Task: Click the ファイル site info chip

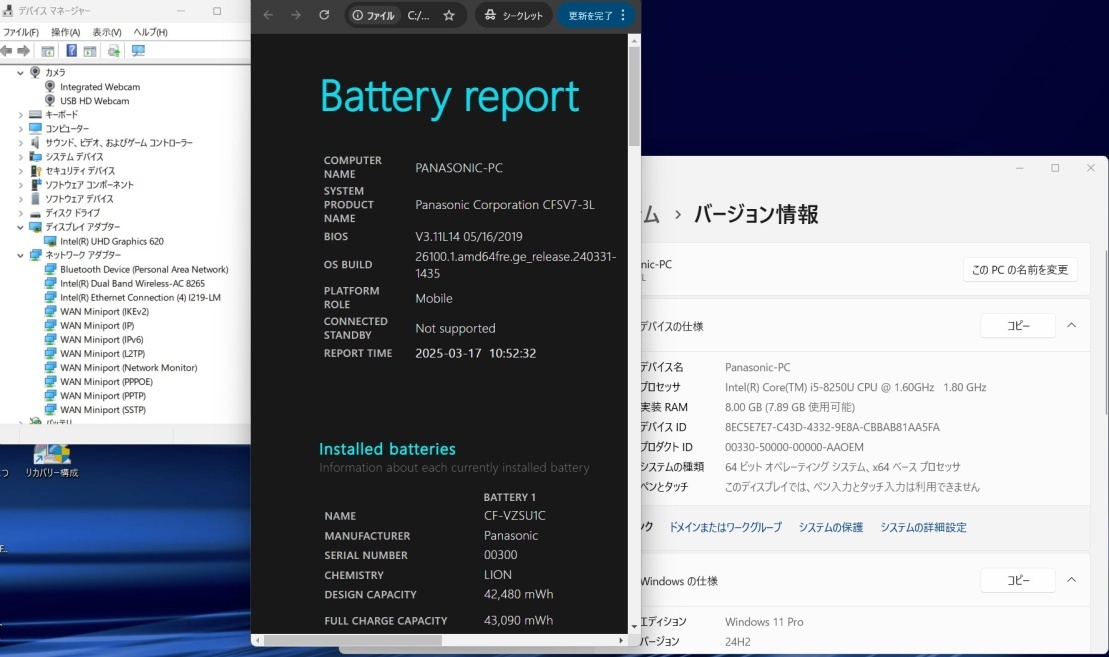Action: [x=373, y=15]
